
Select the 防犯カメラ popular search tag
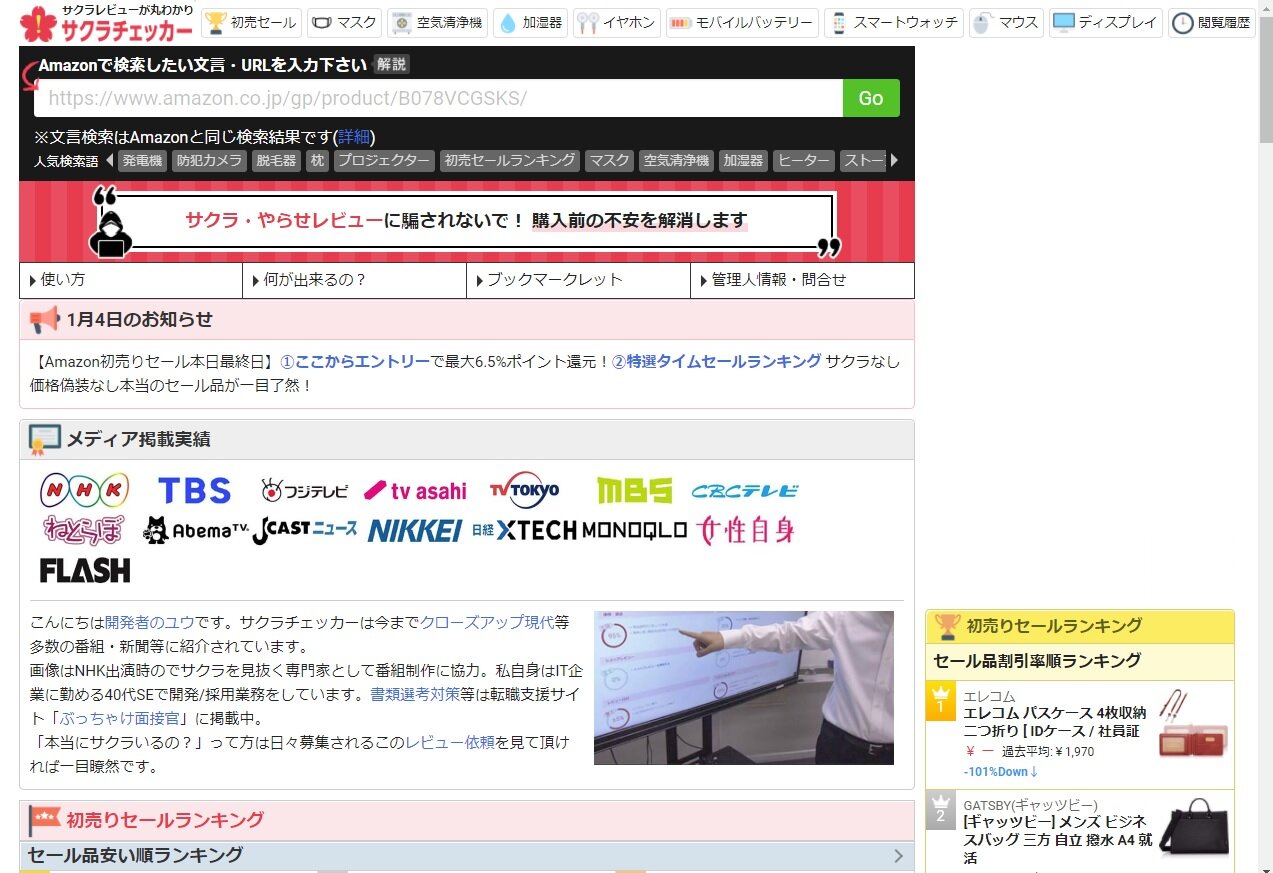point(209,160)
